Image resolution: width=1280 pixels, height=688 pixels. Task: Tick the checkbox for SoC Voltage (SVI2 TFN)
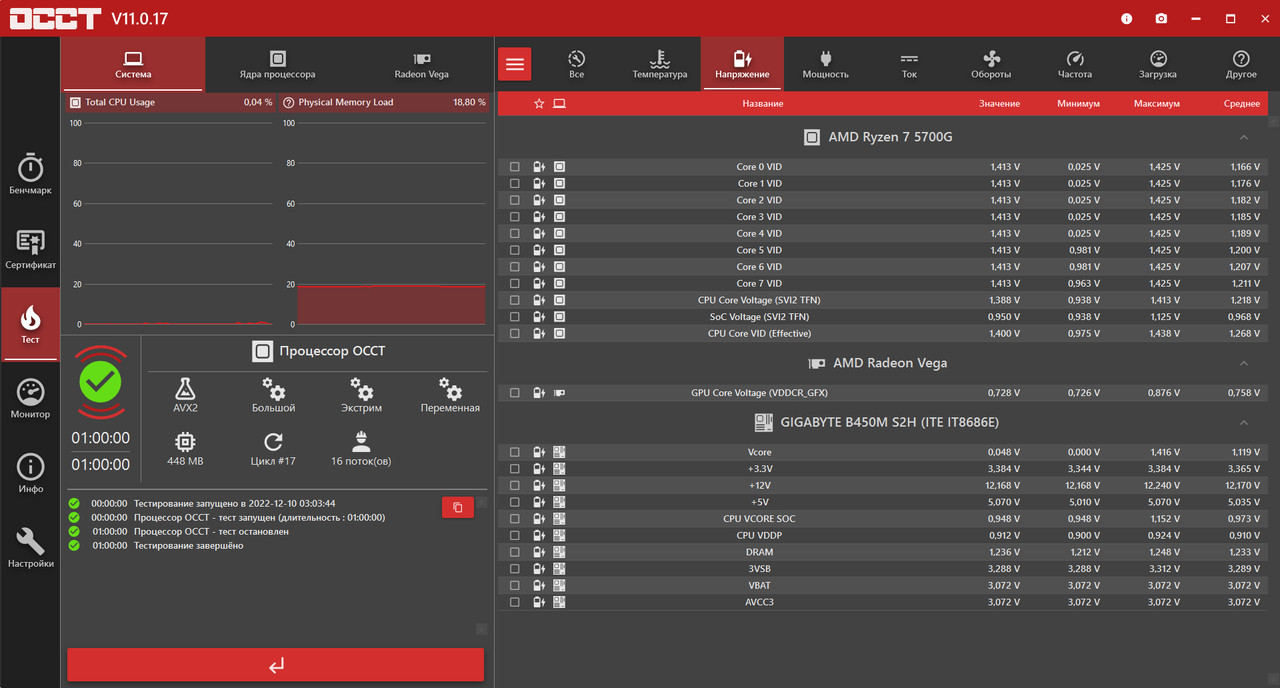click(x=515, y=317)
